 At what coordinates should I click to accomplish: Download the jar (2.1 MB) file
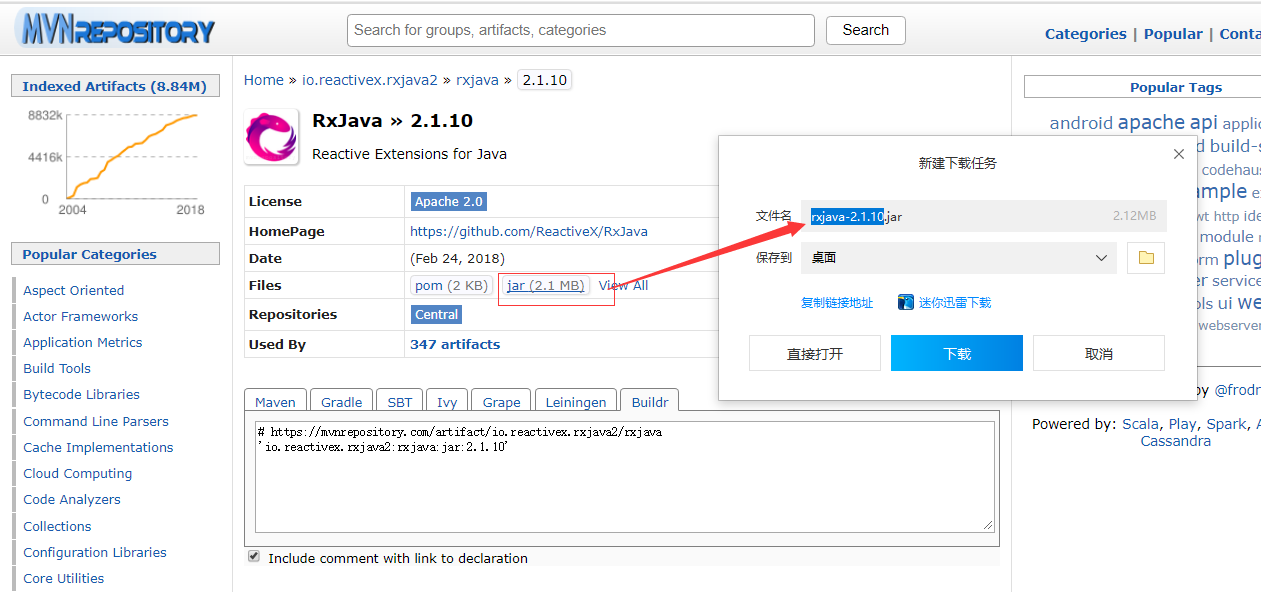tap(545, 286)
